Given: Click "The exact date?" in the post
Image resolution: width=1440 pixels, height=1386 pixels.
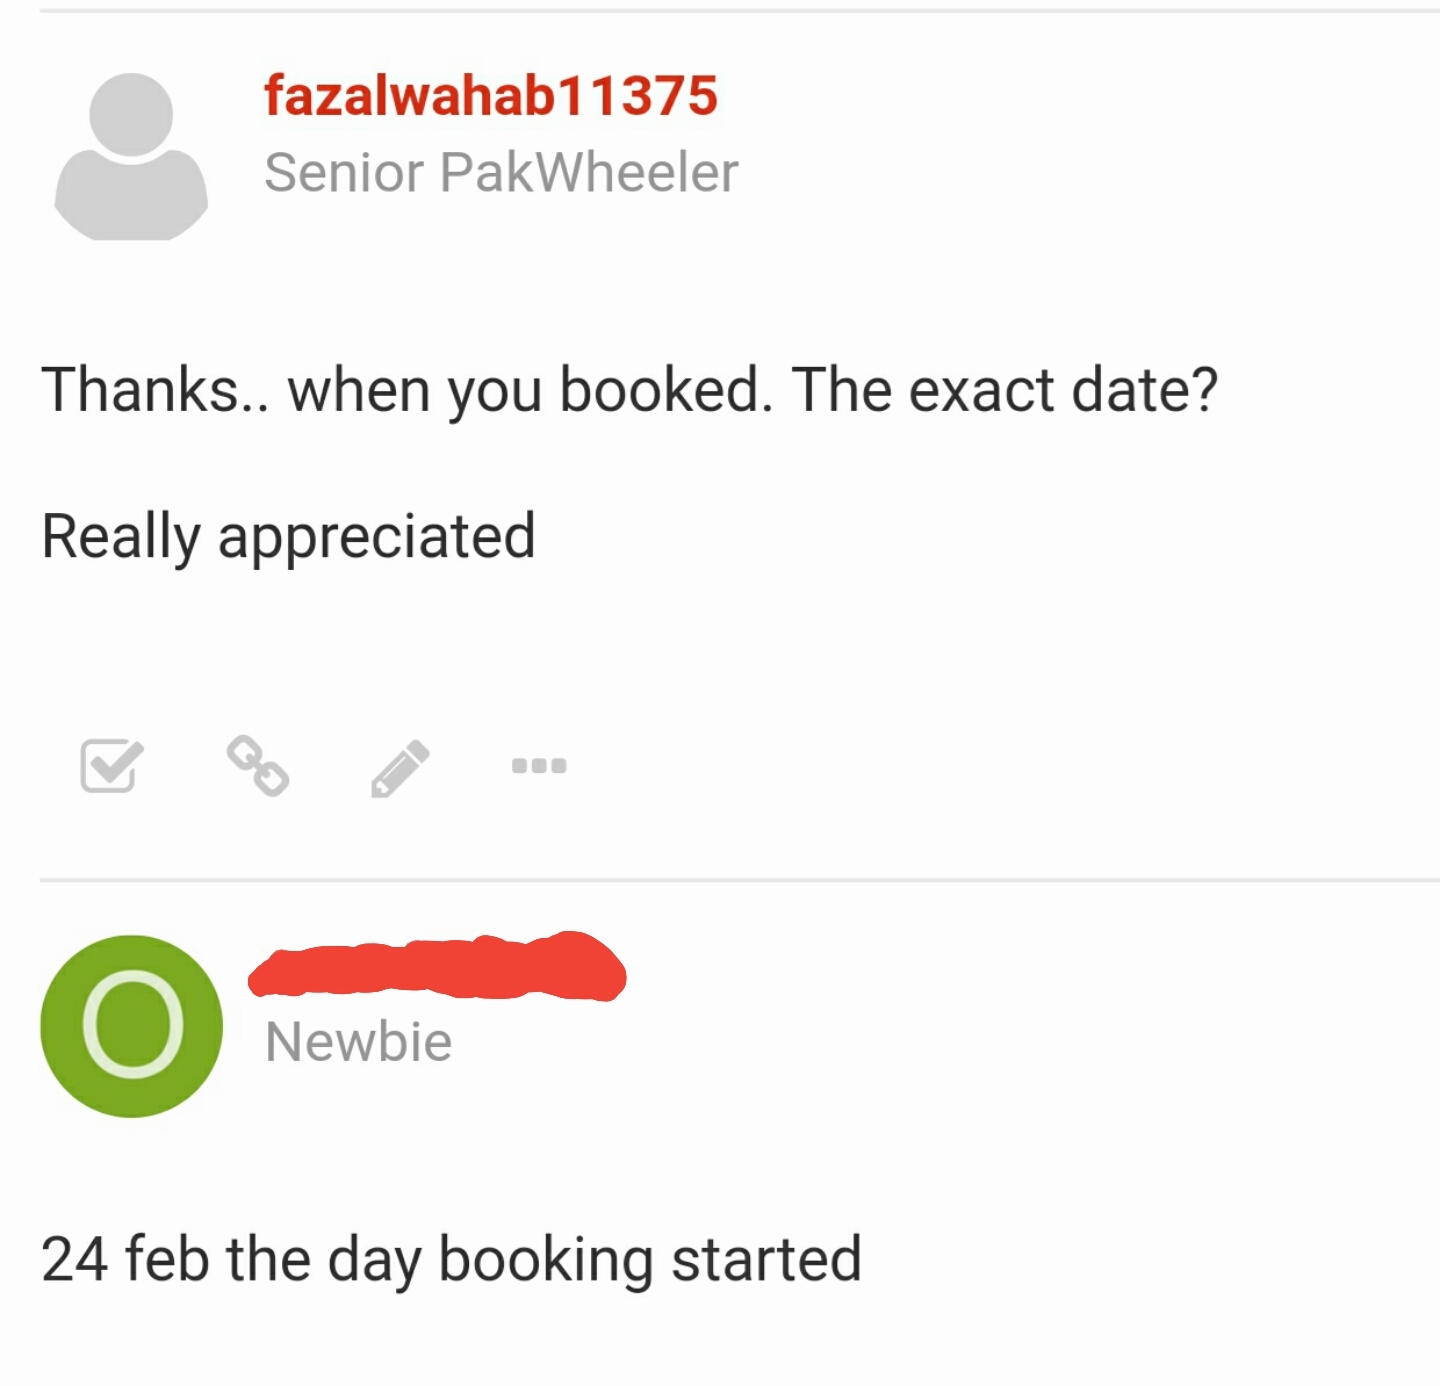Looking at the screenshot, I should pyautogui.click(x=1005, y=389).
